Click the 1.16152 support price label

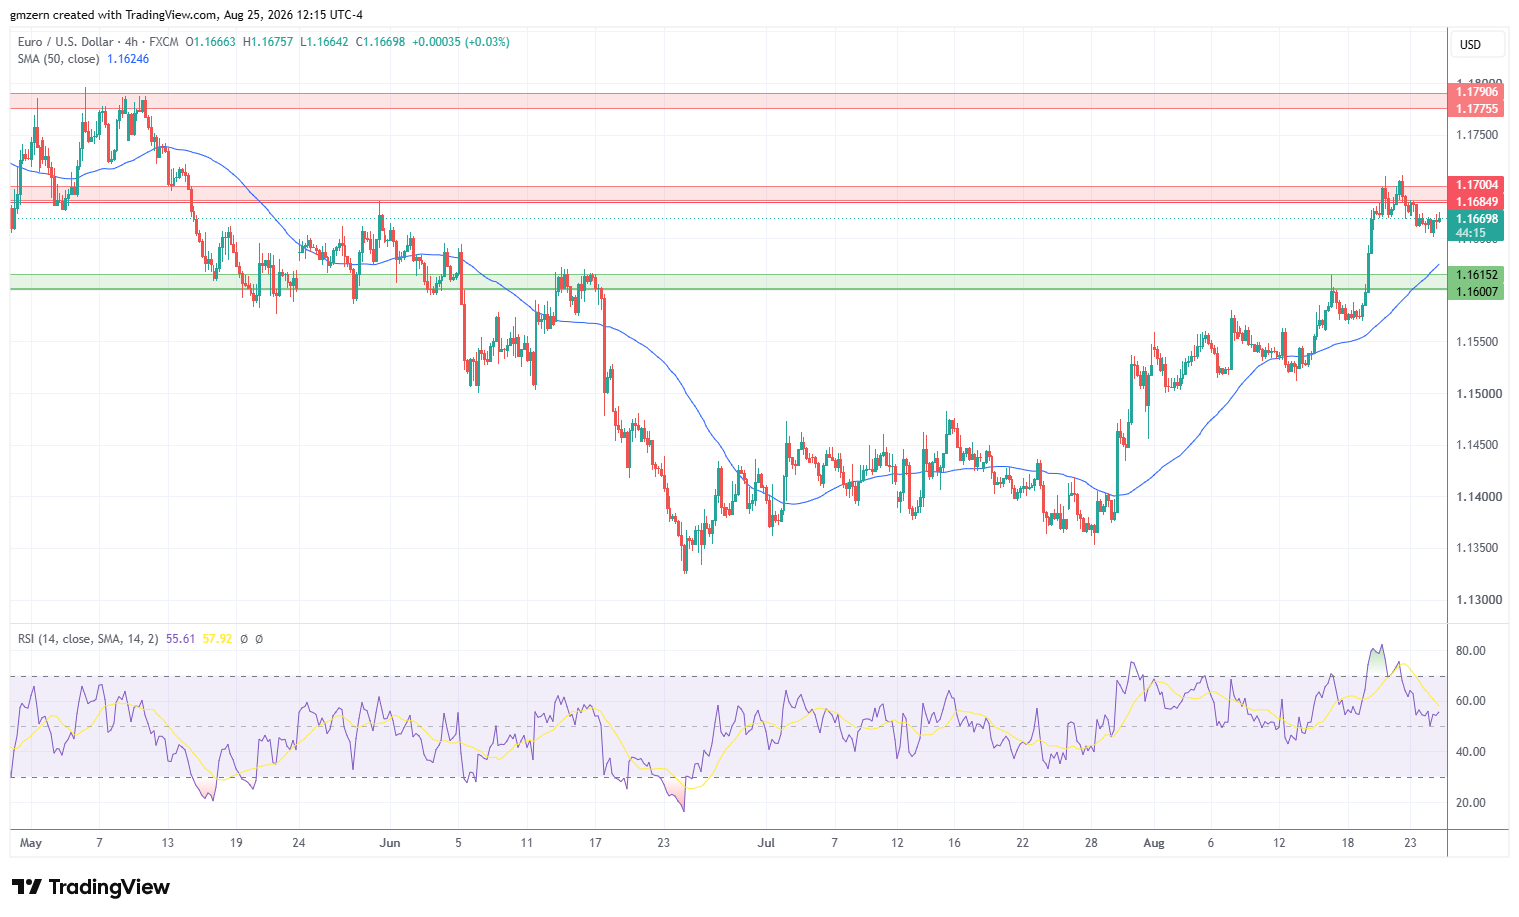pos(1477,275)
